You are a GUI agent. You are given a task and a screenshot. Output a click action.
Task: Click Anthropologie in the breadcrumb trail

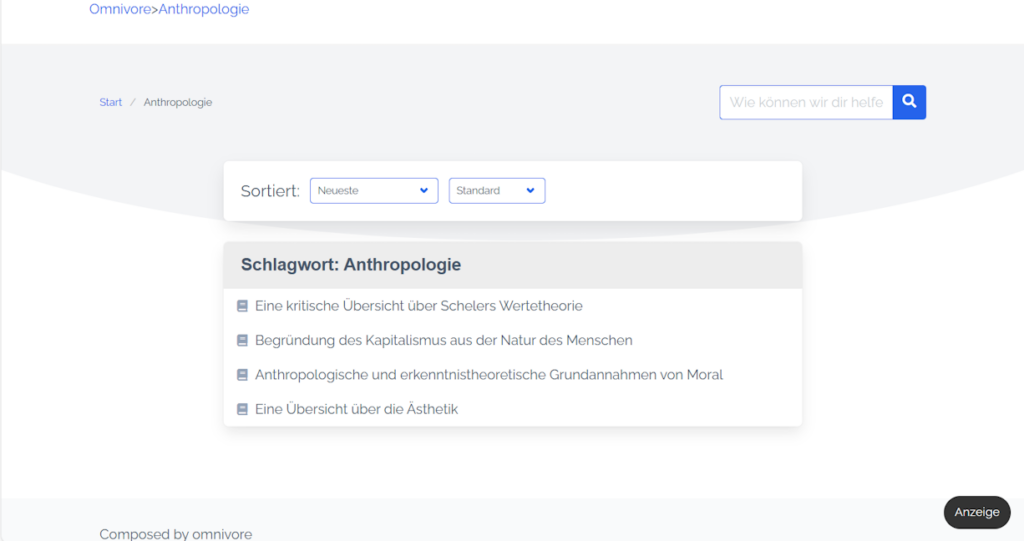[178, 102]
